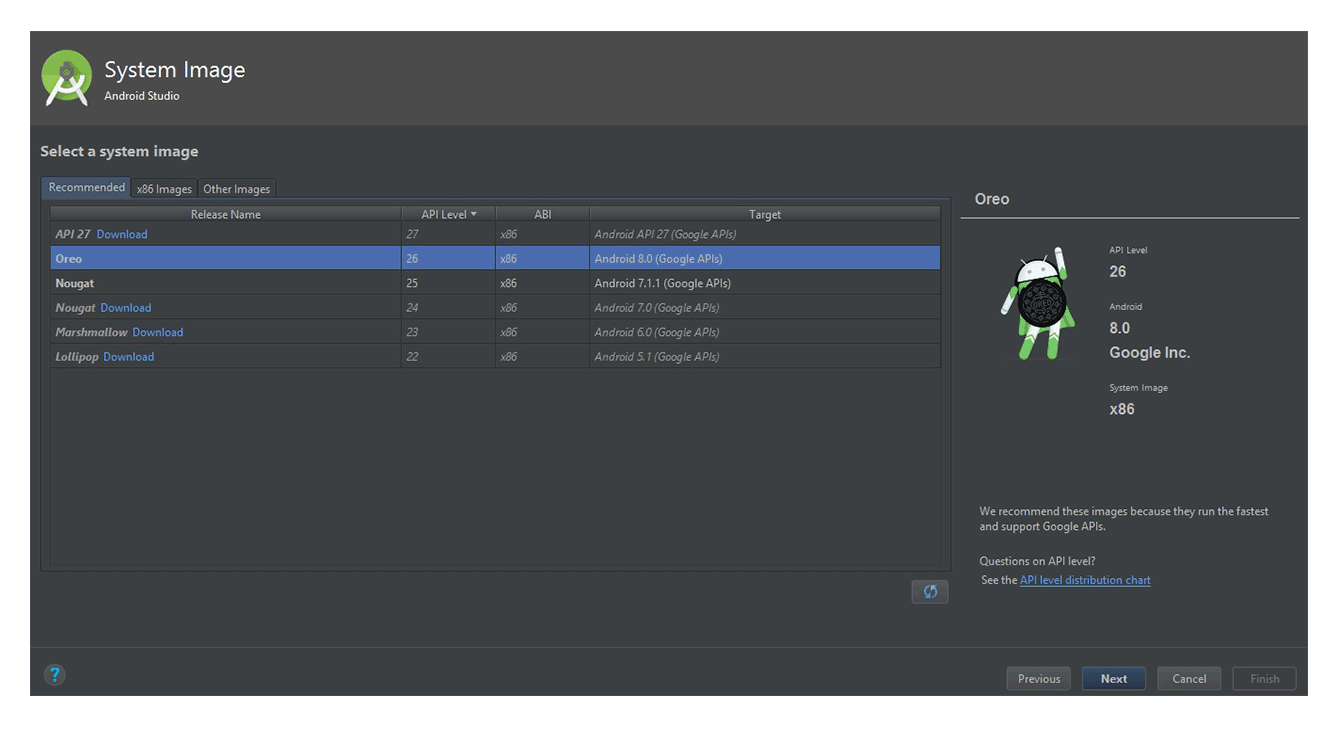Click API level 26 cell in the table
Image resolution: width=1340 pixels, height=730 pixels.
[448, 259]
